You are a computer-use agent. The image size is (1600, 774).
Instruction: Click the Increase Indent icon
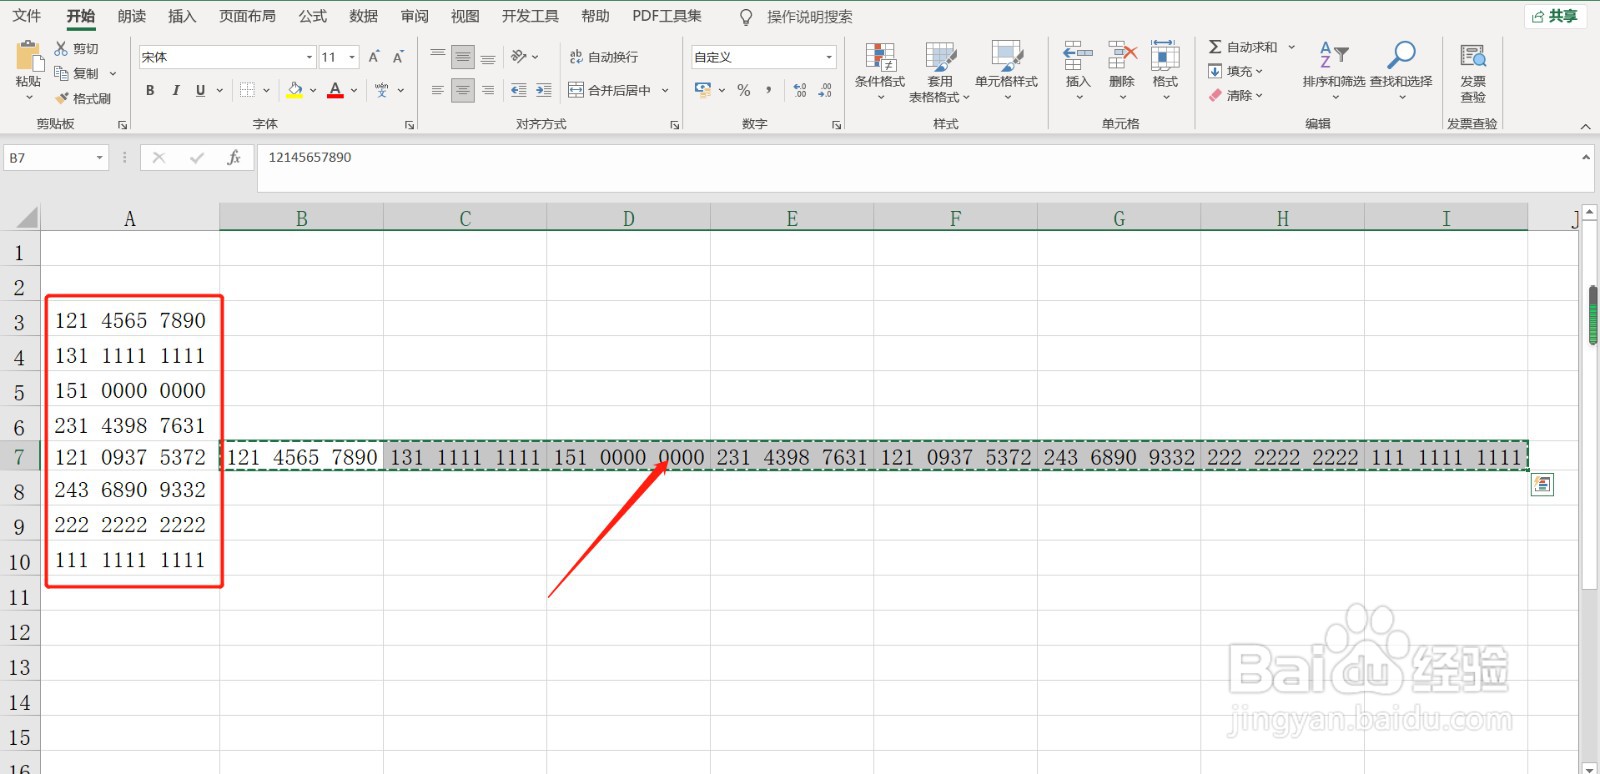pyautogui.click(x=543, y=90)
